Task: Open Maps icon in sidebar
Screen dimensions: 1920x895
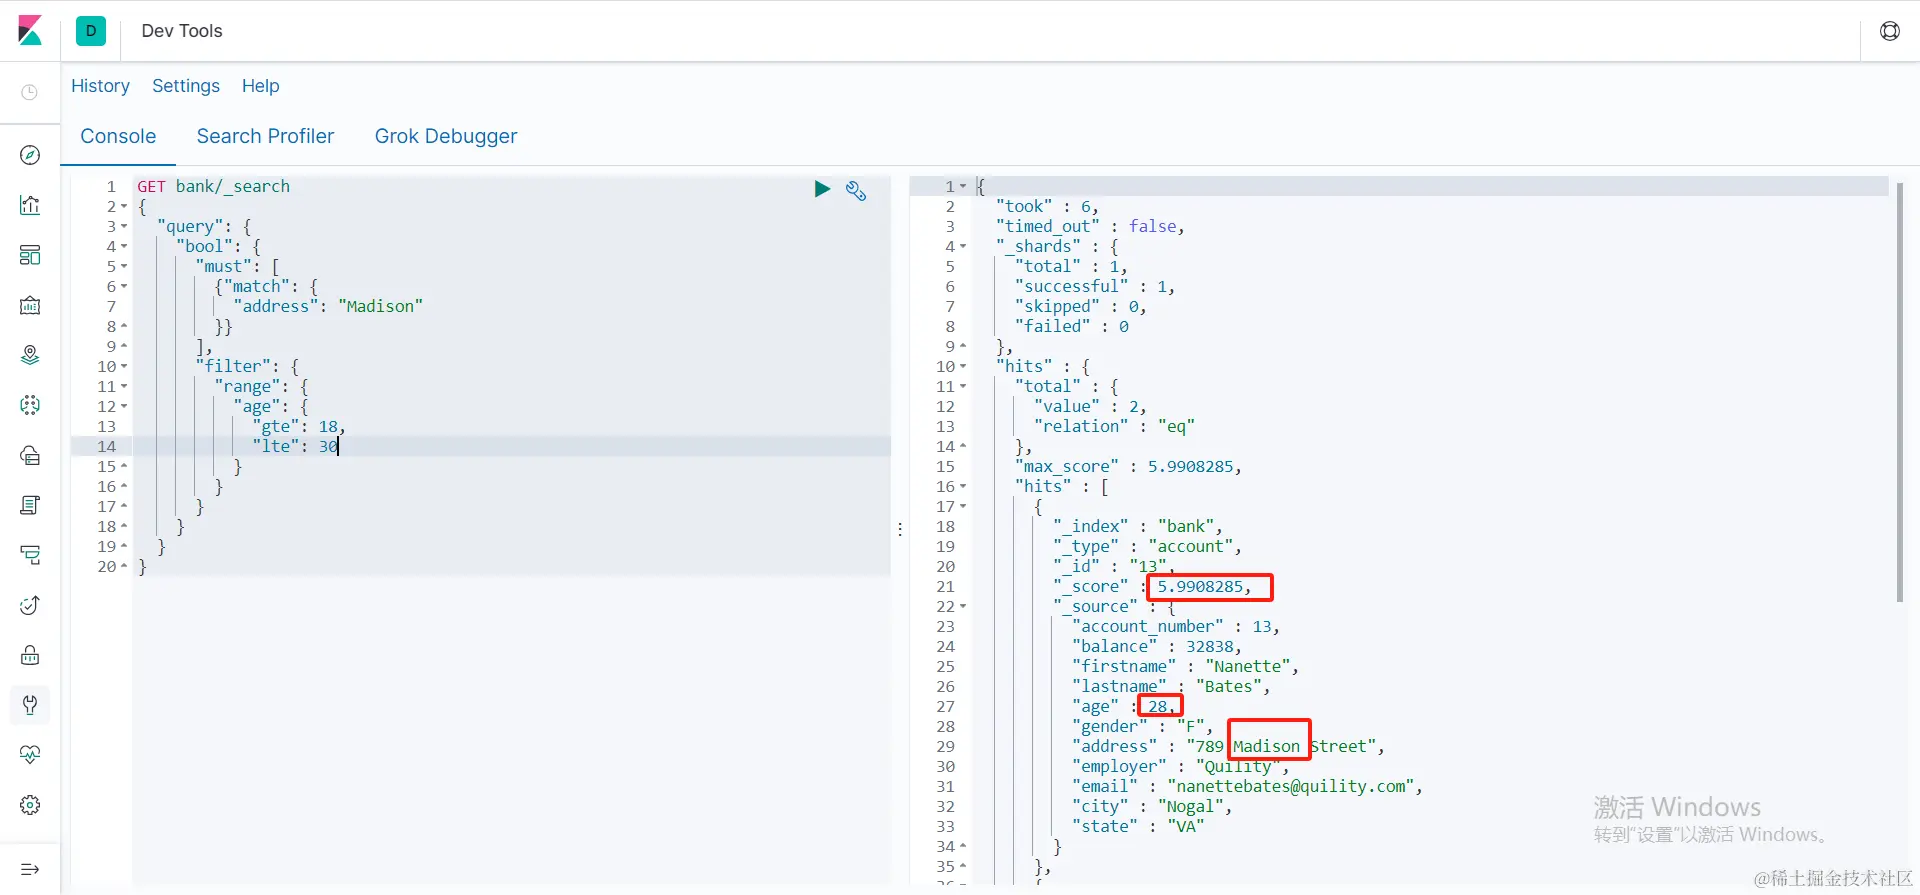Action: coord(30,355)
